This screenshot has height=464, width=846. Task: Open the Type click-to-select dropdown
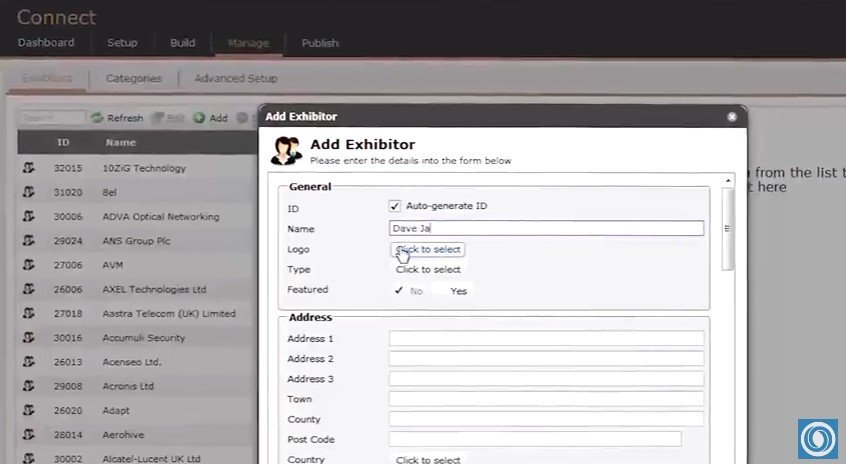(428, 269)
